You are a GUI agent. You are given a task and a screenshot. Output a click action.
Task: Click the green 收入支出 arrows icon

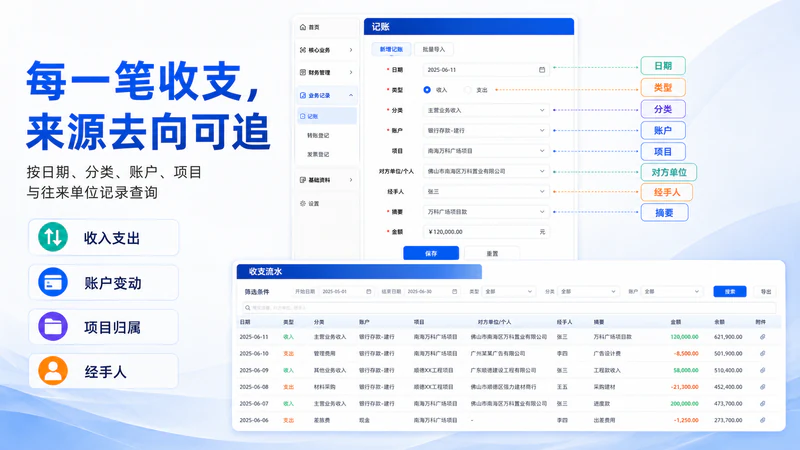pos(53,237)
